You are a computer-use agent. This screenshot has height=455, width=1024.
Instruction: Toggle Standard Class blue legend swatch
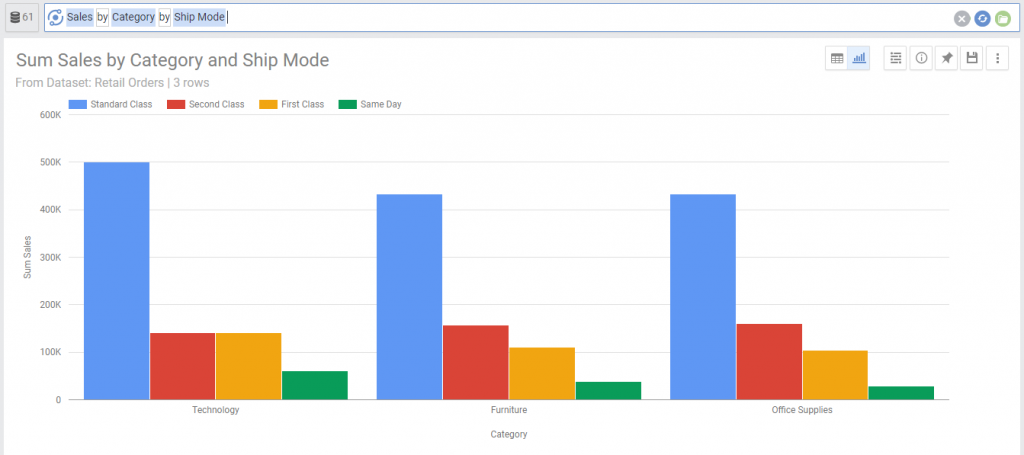[x=78, y=104]
